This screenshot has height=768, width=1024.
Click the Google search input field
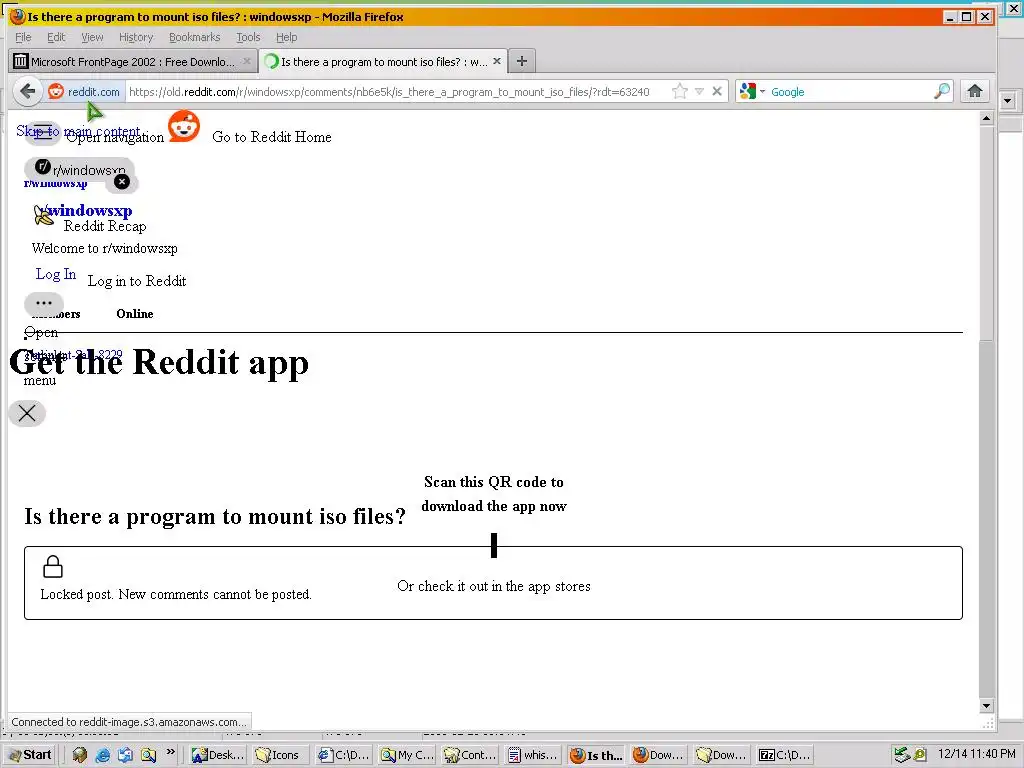pyautogui.click(x=850, y=92)
